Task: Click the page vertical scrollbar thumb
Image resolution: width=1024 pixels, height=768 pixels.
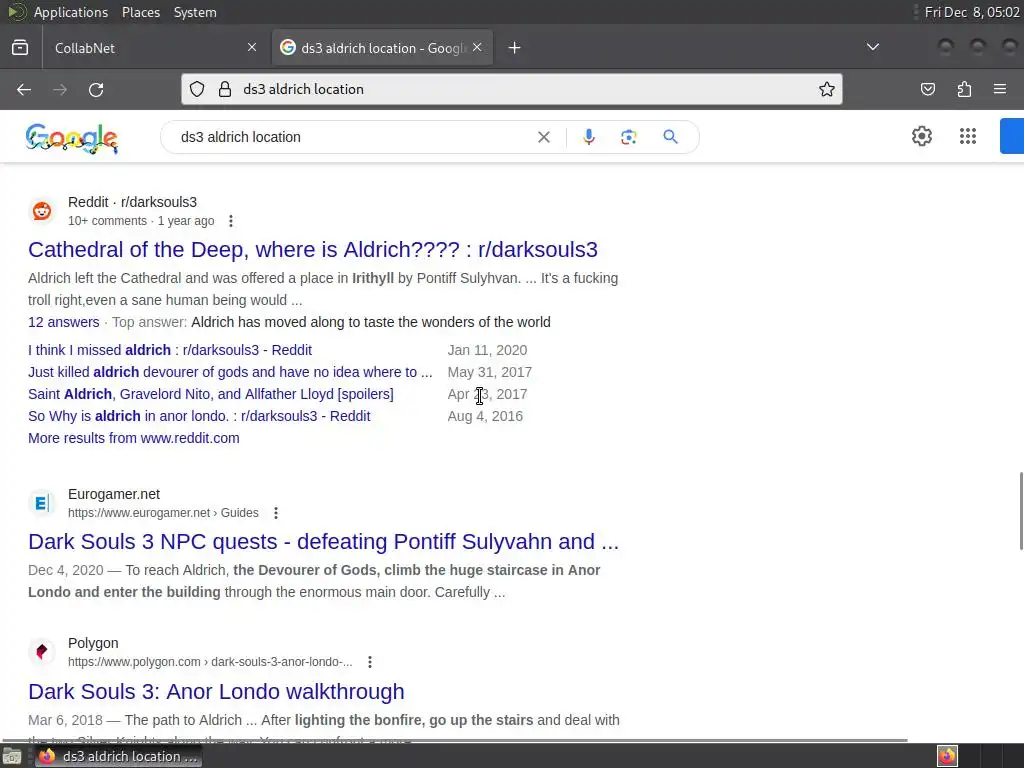Action: (x=1021, y=510)
